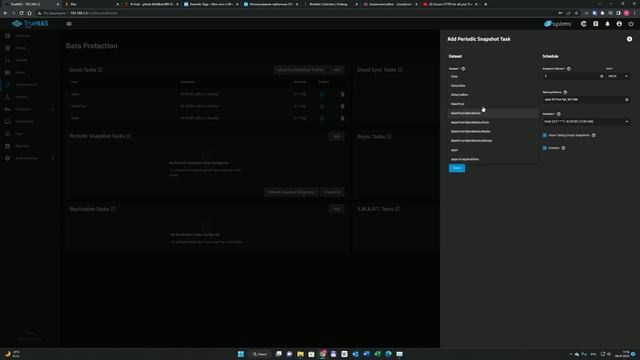Viewport: 640px width, 360px height.
Task: Close the Add Periodic Snapshot Task panel
Action: tap(629, 39)
